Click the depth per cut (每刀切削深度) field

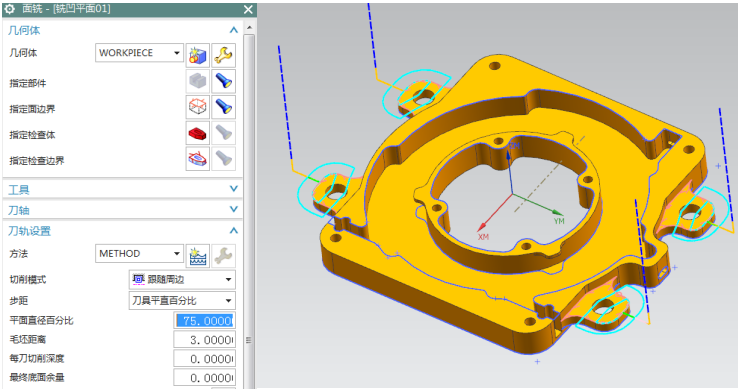[x=204, y=359]
